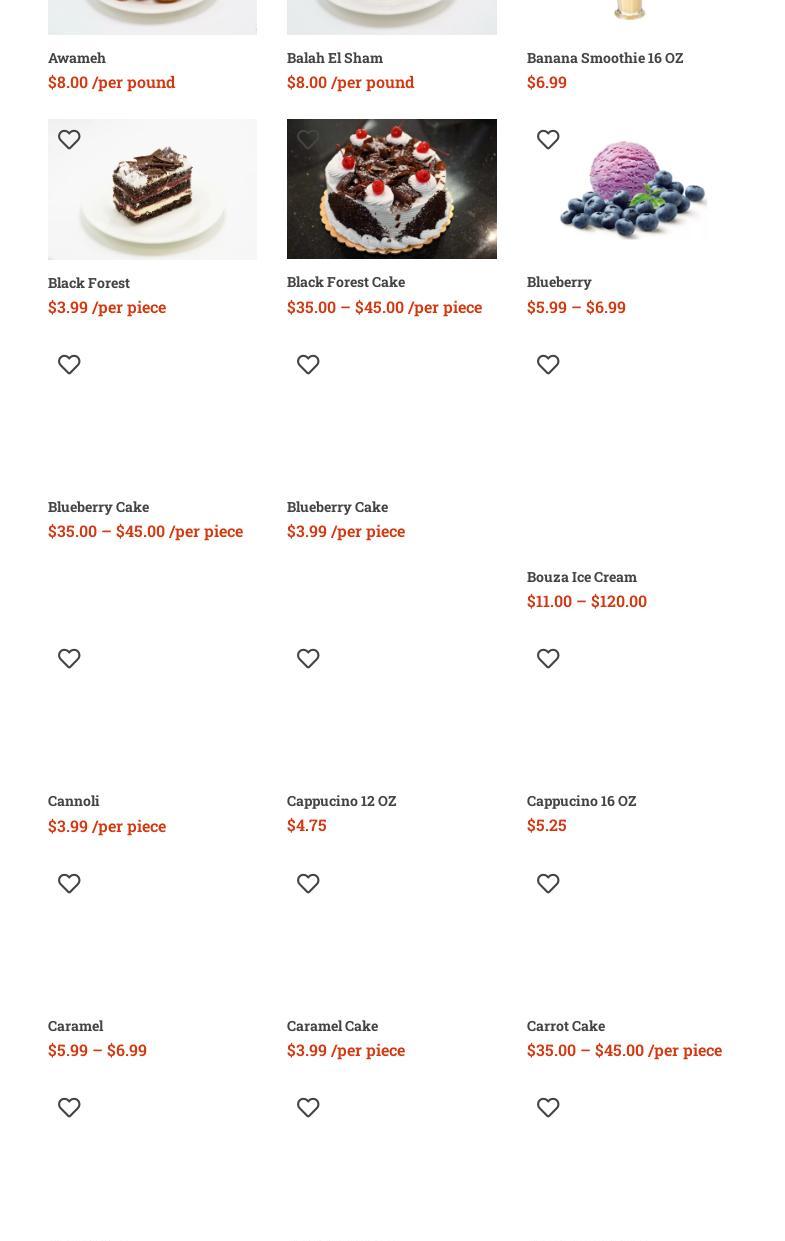Add Carrot Cake to wishlist
The image size is (785, 1241).
pos(548,884)
